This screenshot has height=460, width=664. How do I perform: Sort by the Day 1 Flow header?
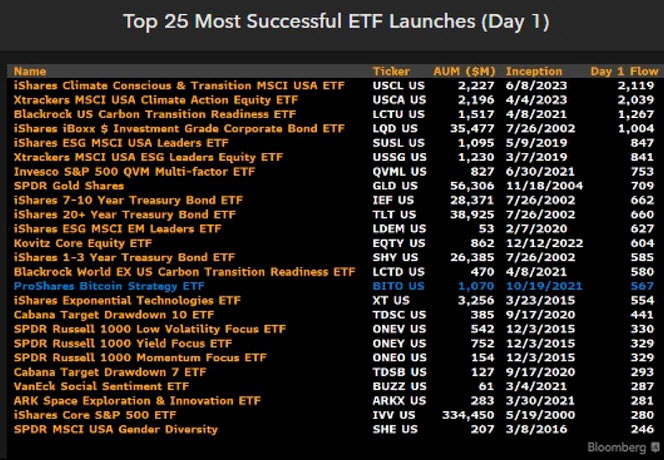pyautogui.click(x=620, y=72)
